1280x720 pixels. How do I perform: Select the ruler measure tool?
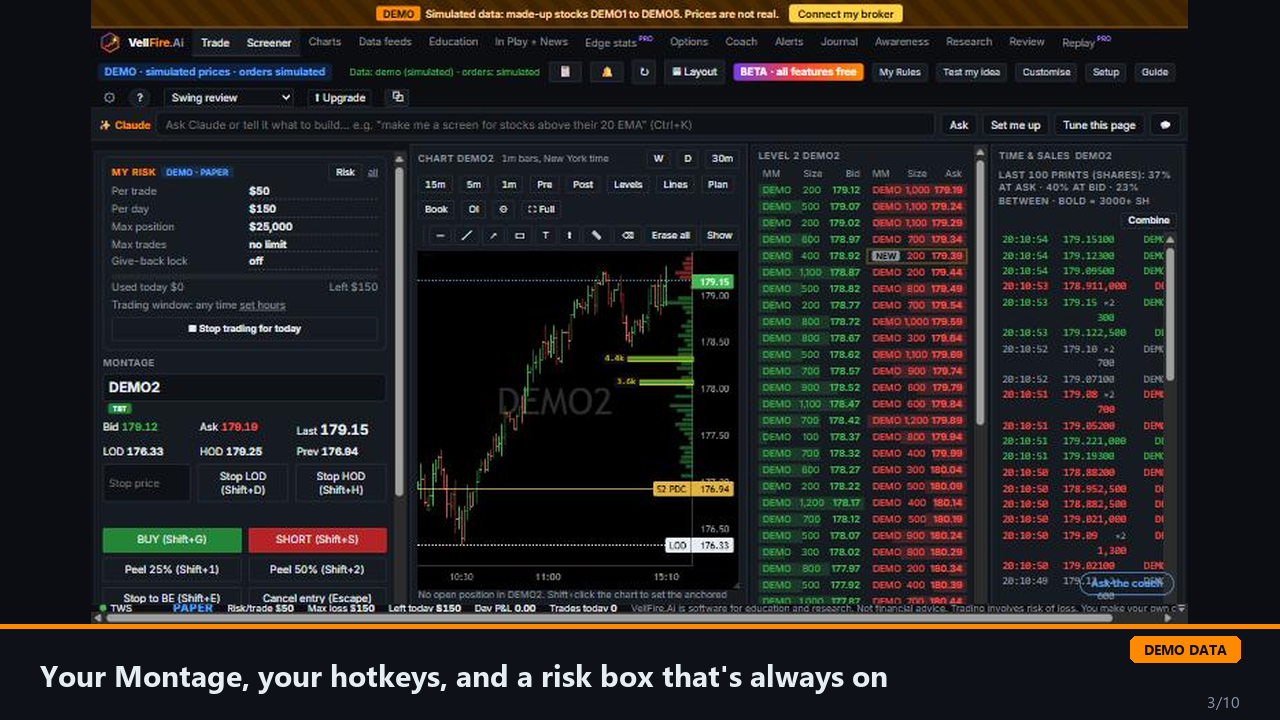(597, 235)
